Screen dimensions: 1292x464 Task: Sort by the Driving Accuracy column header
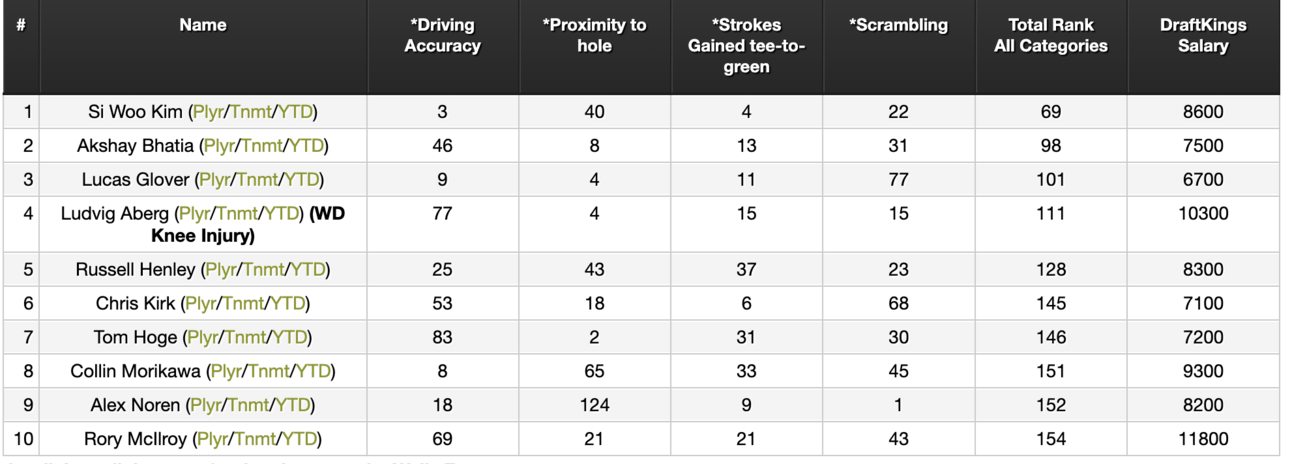tap(442, 36)
